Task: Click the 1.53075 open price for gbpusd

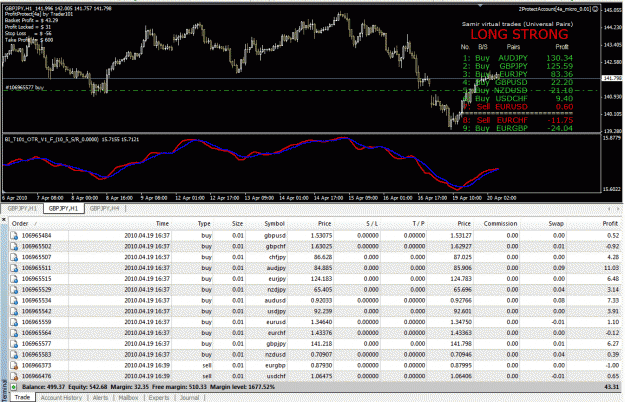Action: click(321, 236)
